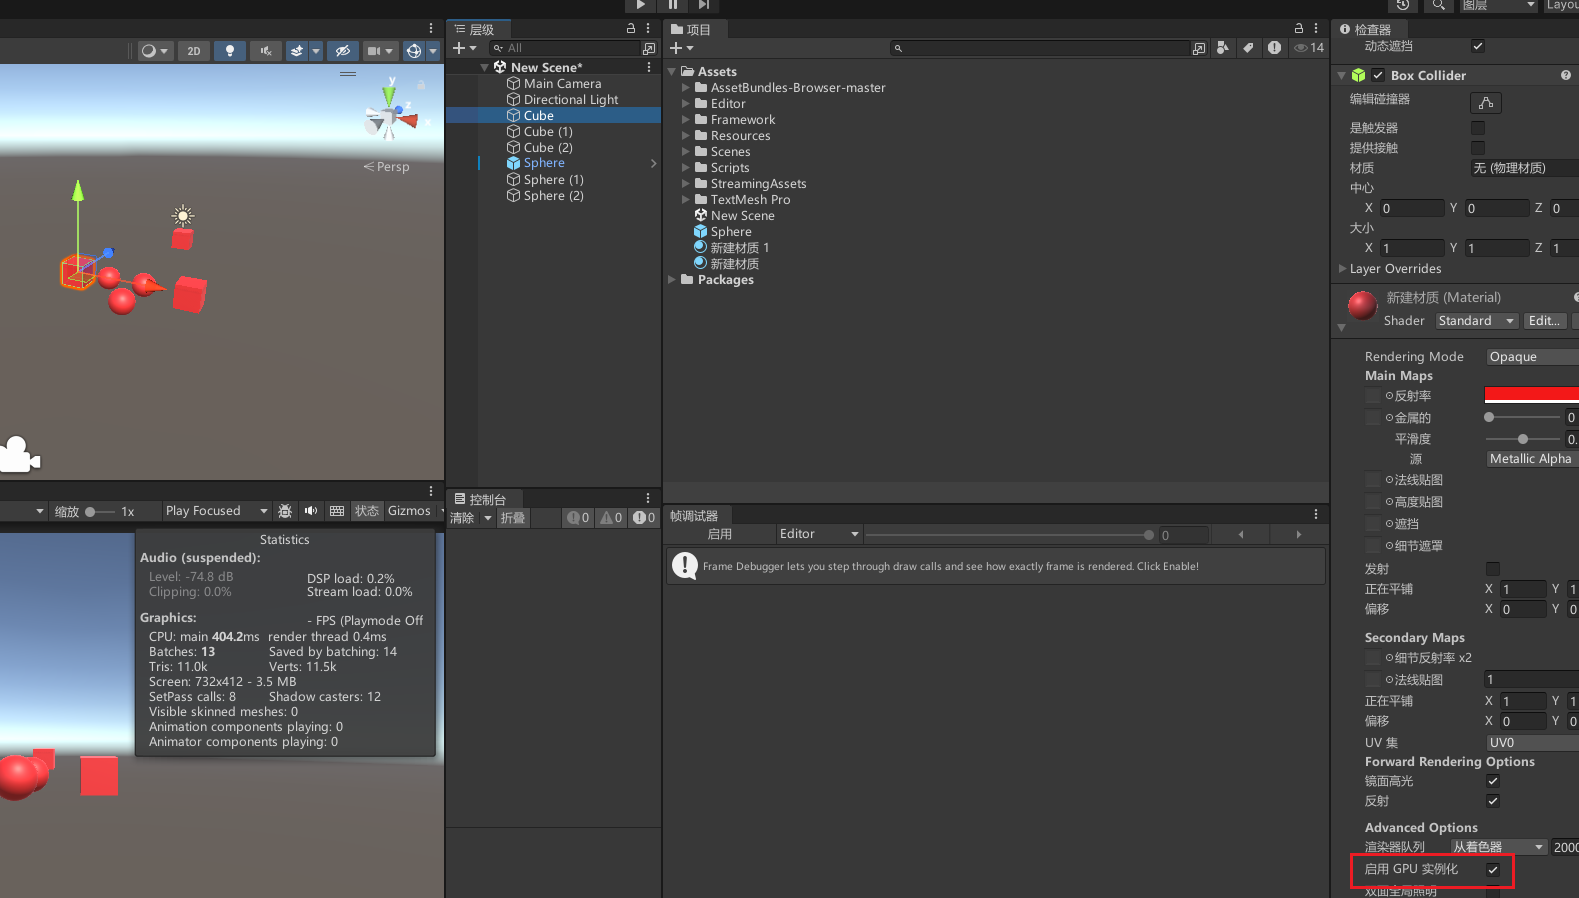Viewport: 1579px width, 898px height.
Task: Click the Play button in top toolbar
Action: [x=641, y=5]
